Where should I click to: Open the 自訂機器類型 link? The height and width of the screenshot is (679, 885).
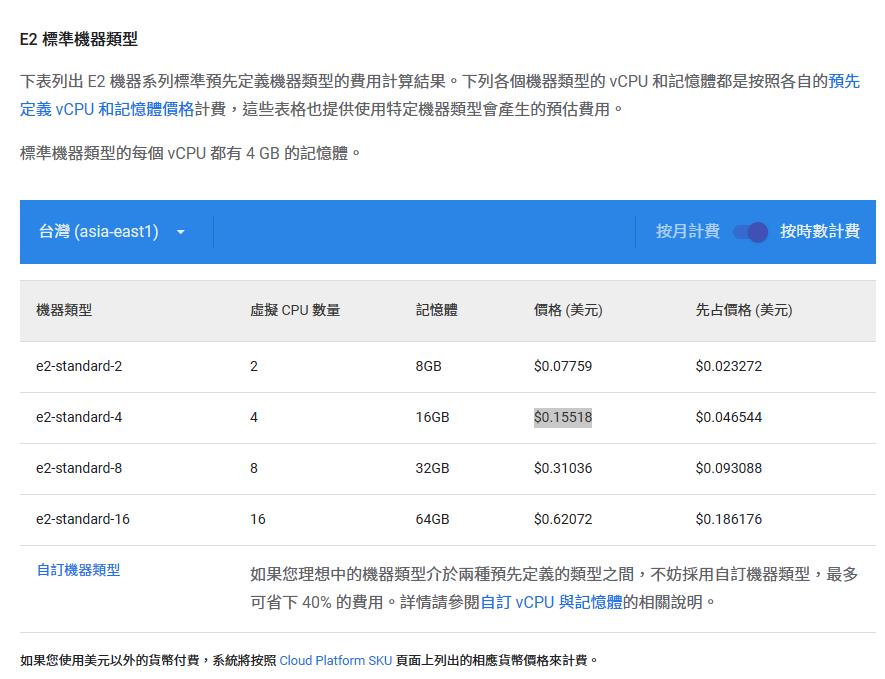coord(78,570)
